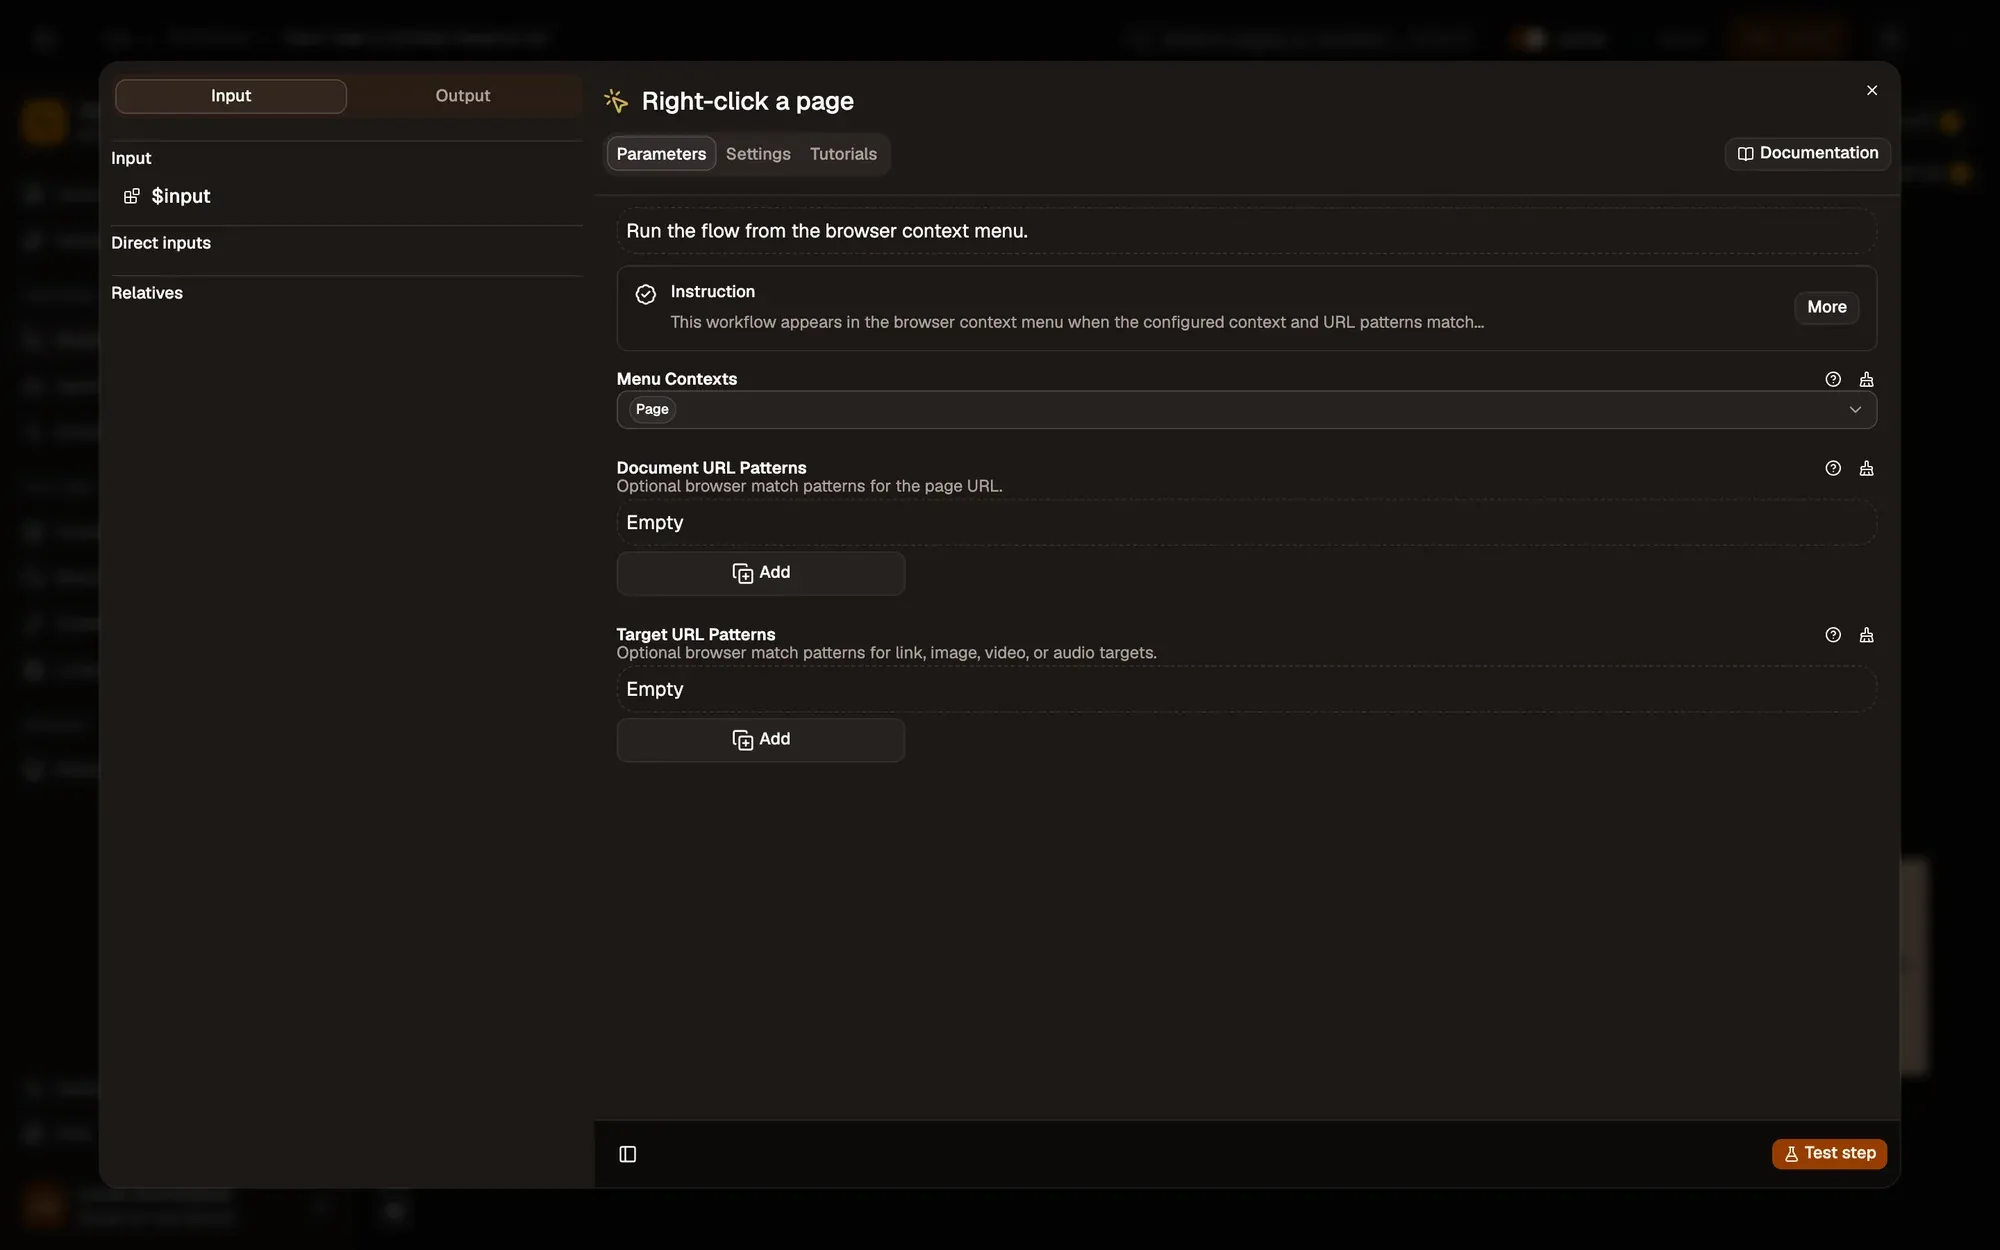Show help for Menu Contexts
Screen dimensions: 2000x1250
click(1833, 379)
